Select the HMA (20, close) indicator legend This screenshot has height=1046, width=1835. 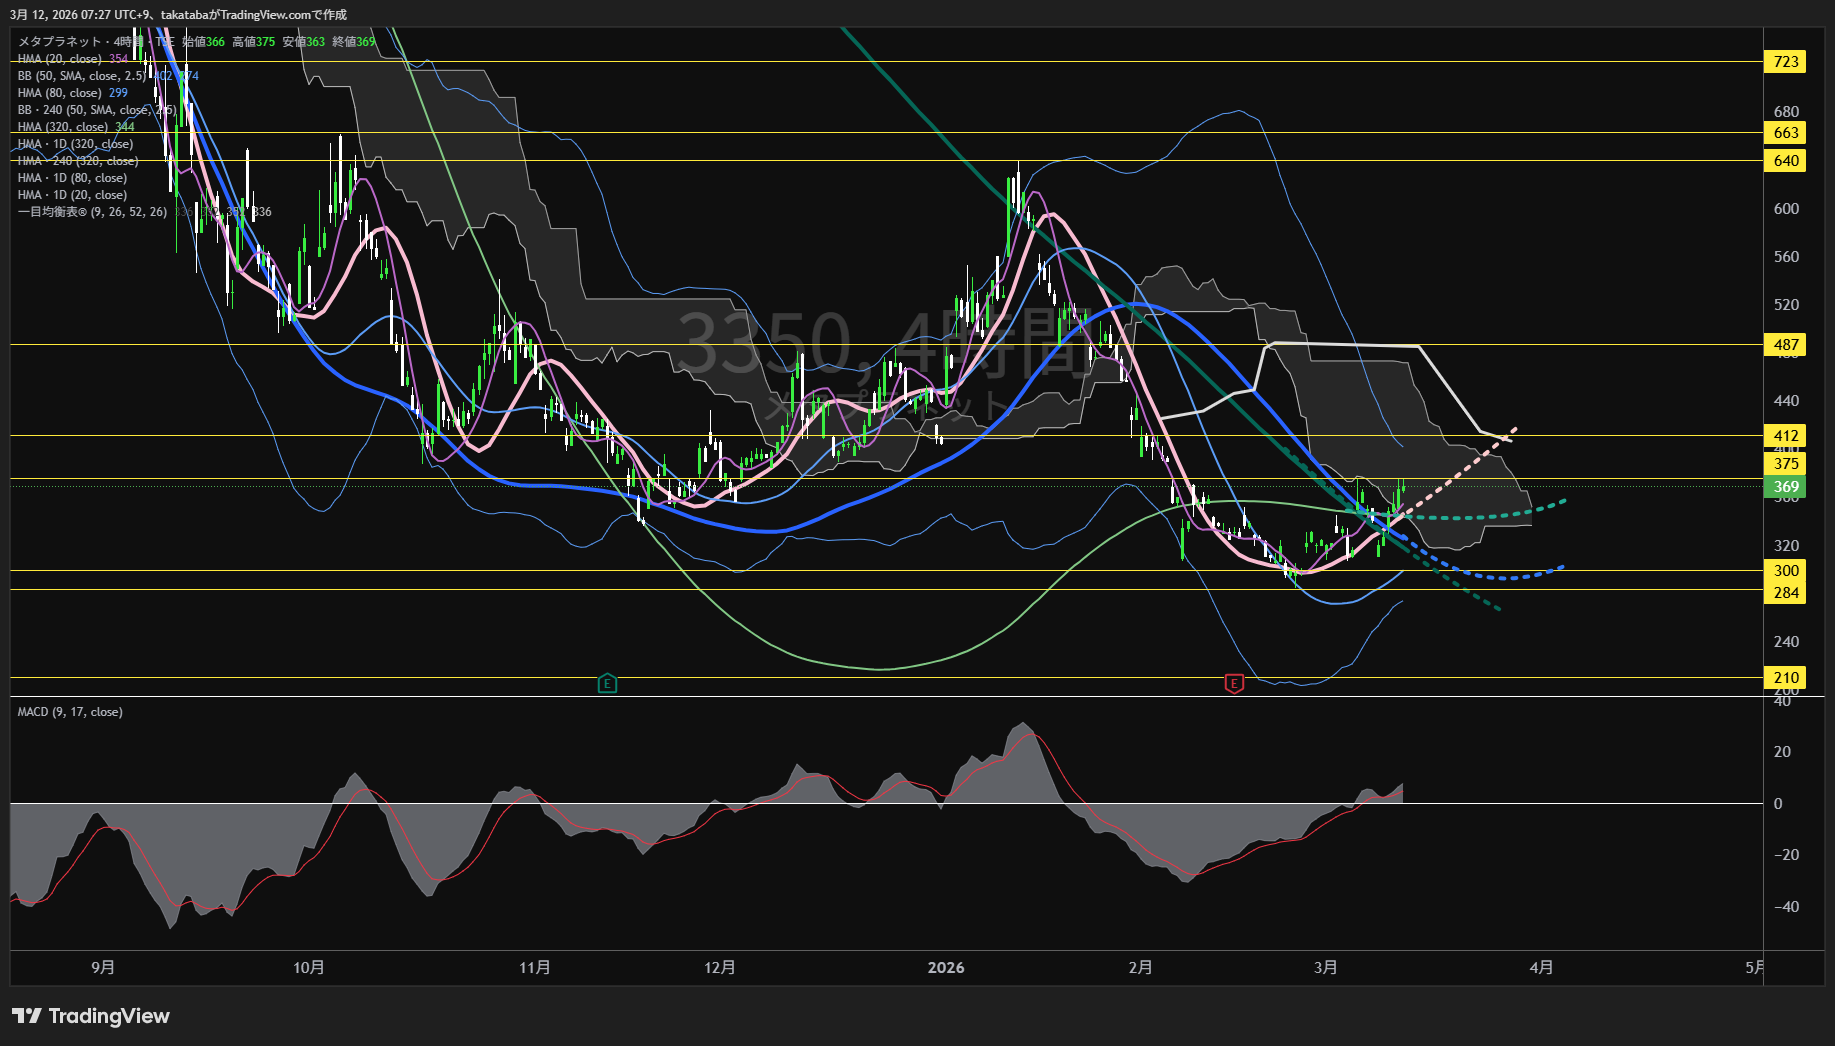60,59
